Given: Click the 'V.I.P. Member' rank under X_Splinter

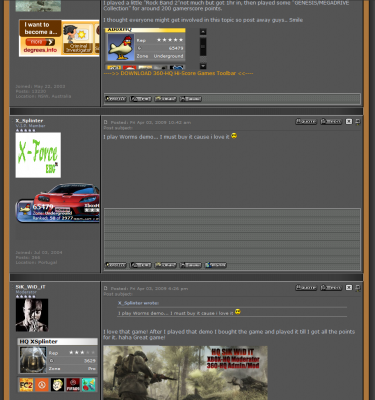Looking at the screenshot, I should 30,126.
